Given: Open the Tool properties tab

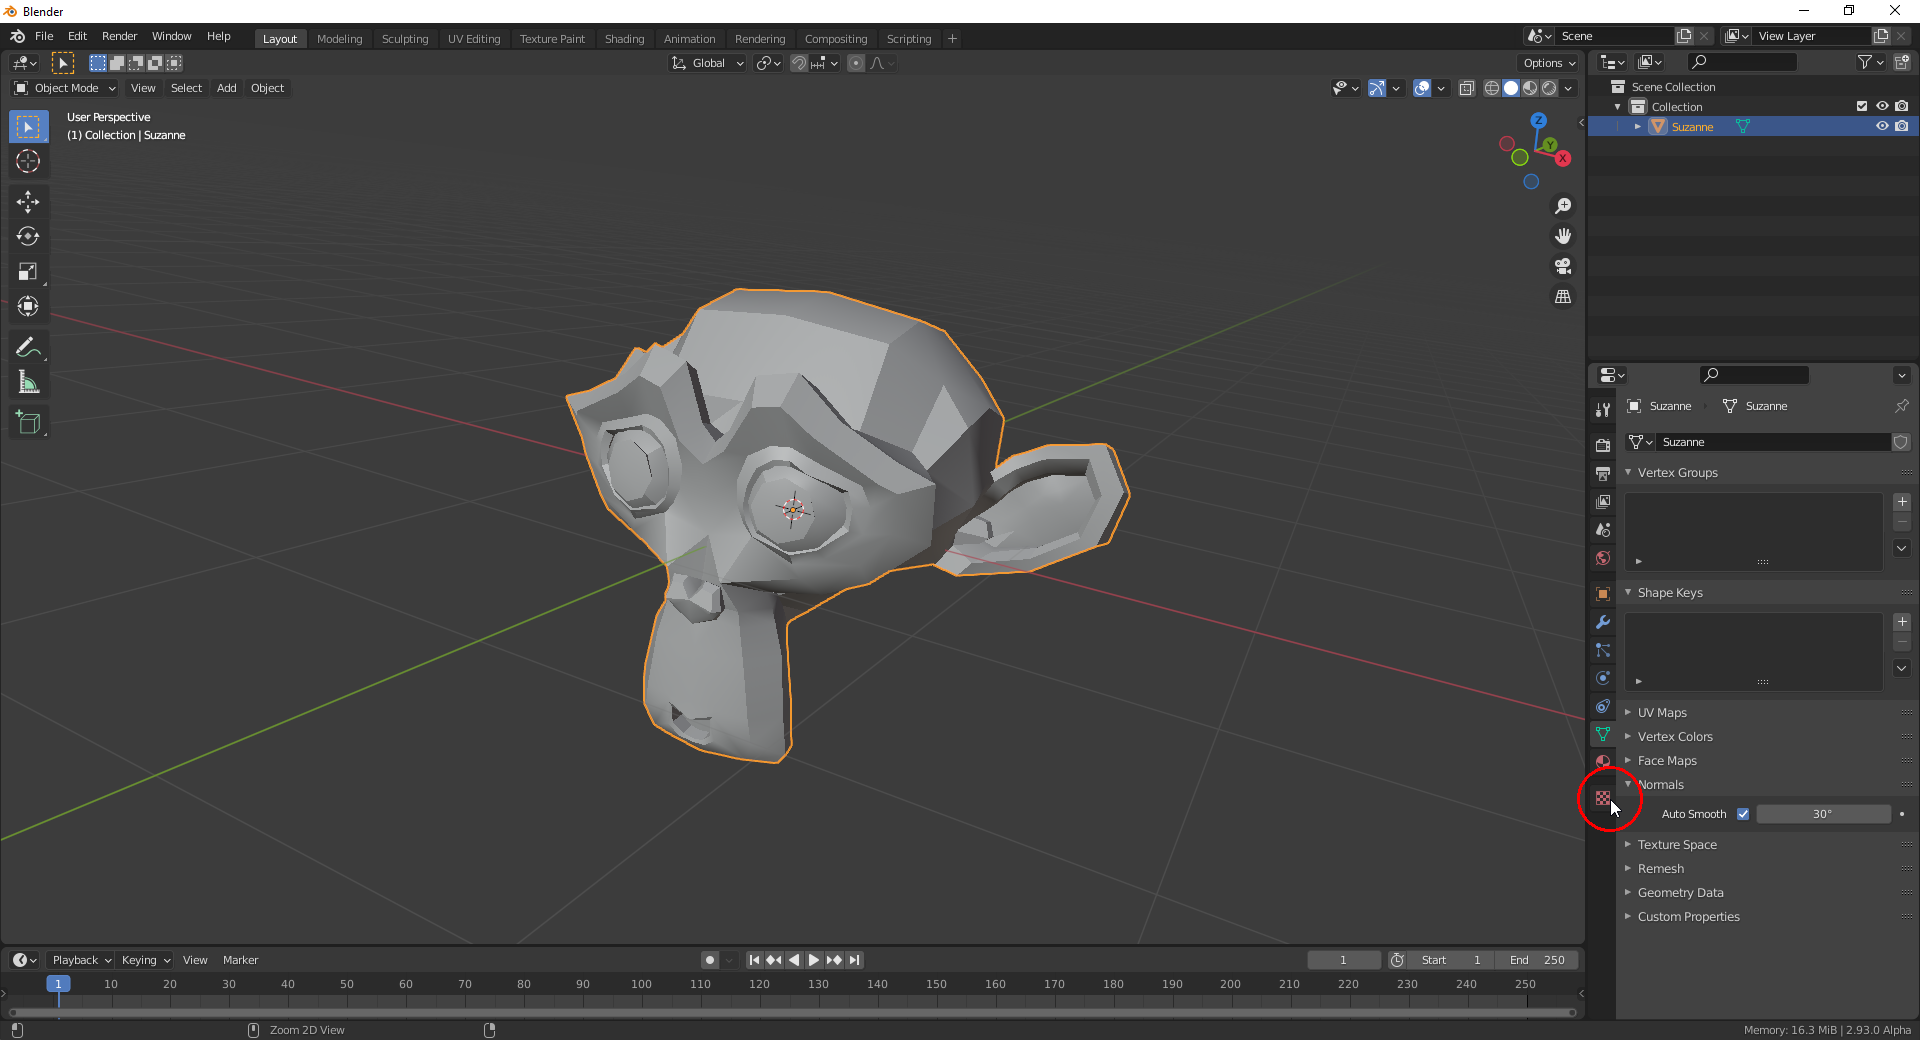Looking at the screenshot, I should [x=1603, y=410].
